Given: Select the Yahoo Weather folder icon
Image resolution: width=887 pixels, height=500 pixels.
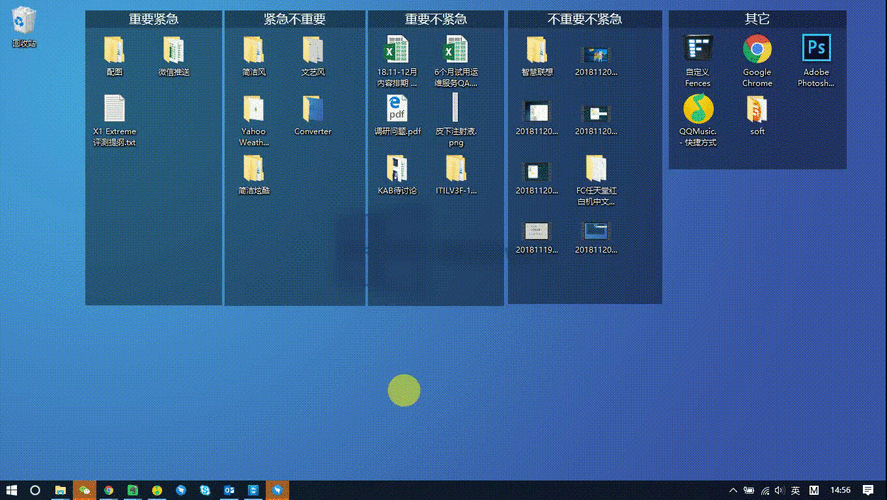Looking at the screenshot, I should click(253, 109).
